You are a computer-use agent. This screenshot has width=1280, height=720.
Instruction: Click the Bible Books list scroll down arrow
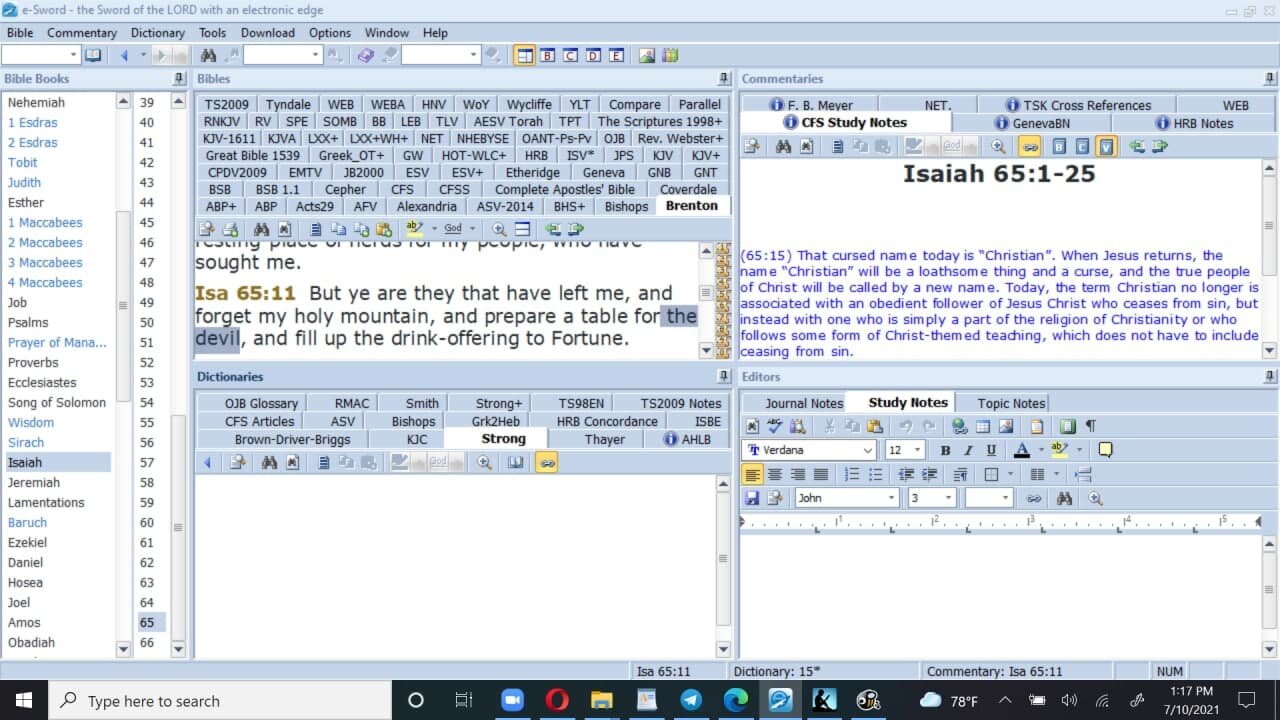point(123,649)
